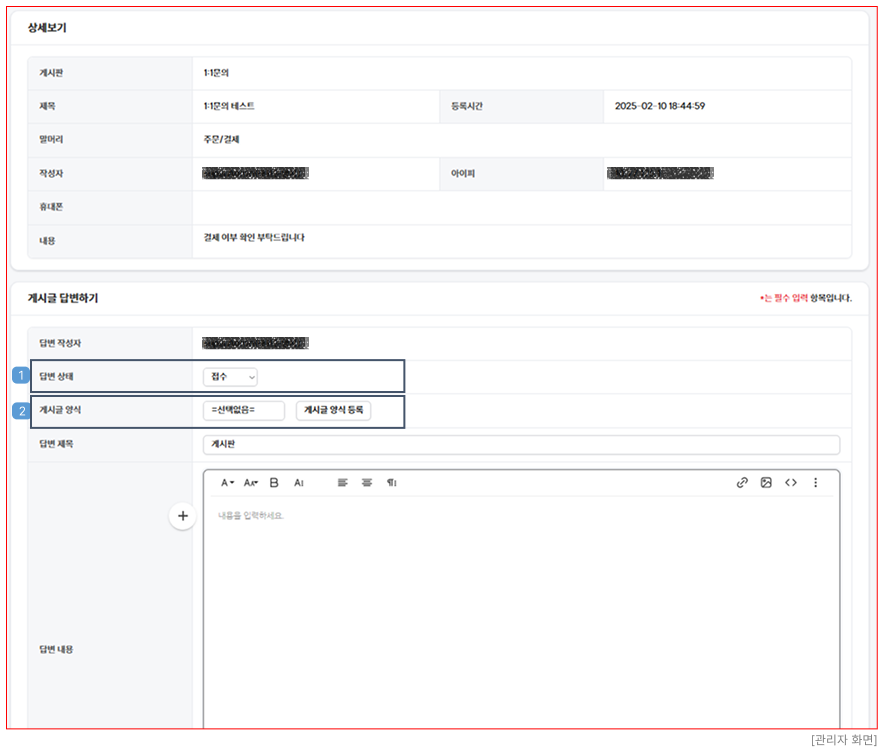Switch to code view in editor
884x750 pixels.
click(791, 482)
